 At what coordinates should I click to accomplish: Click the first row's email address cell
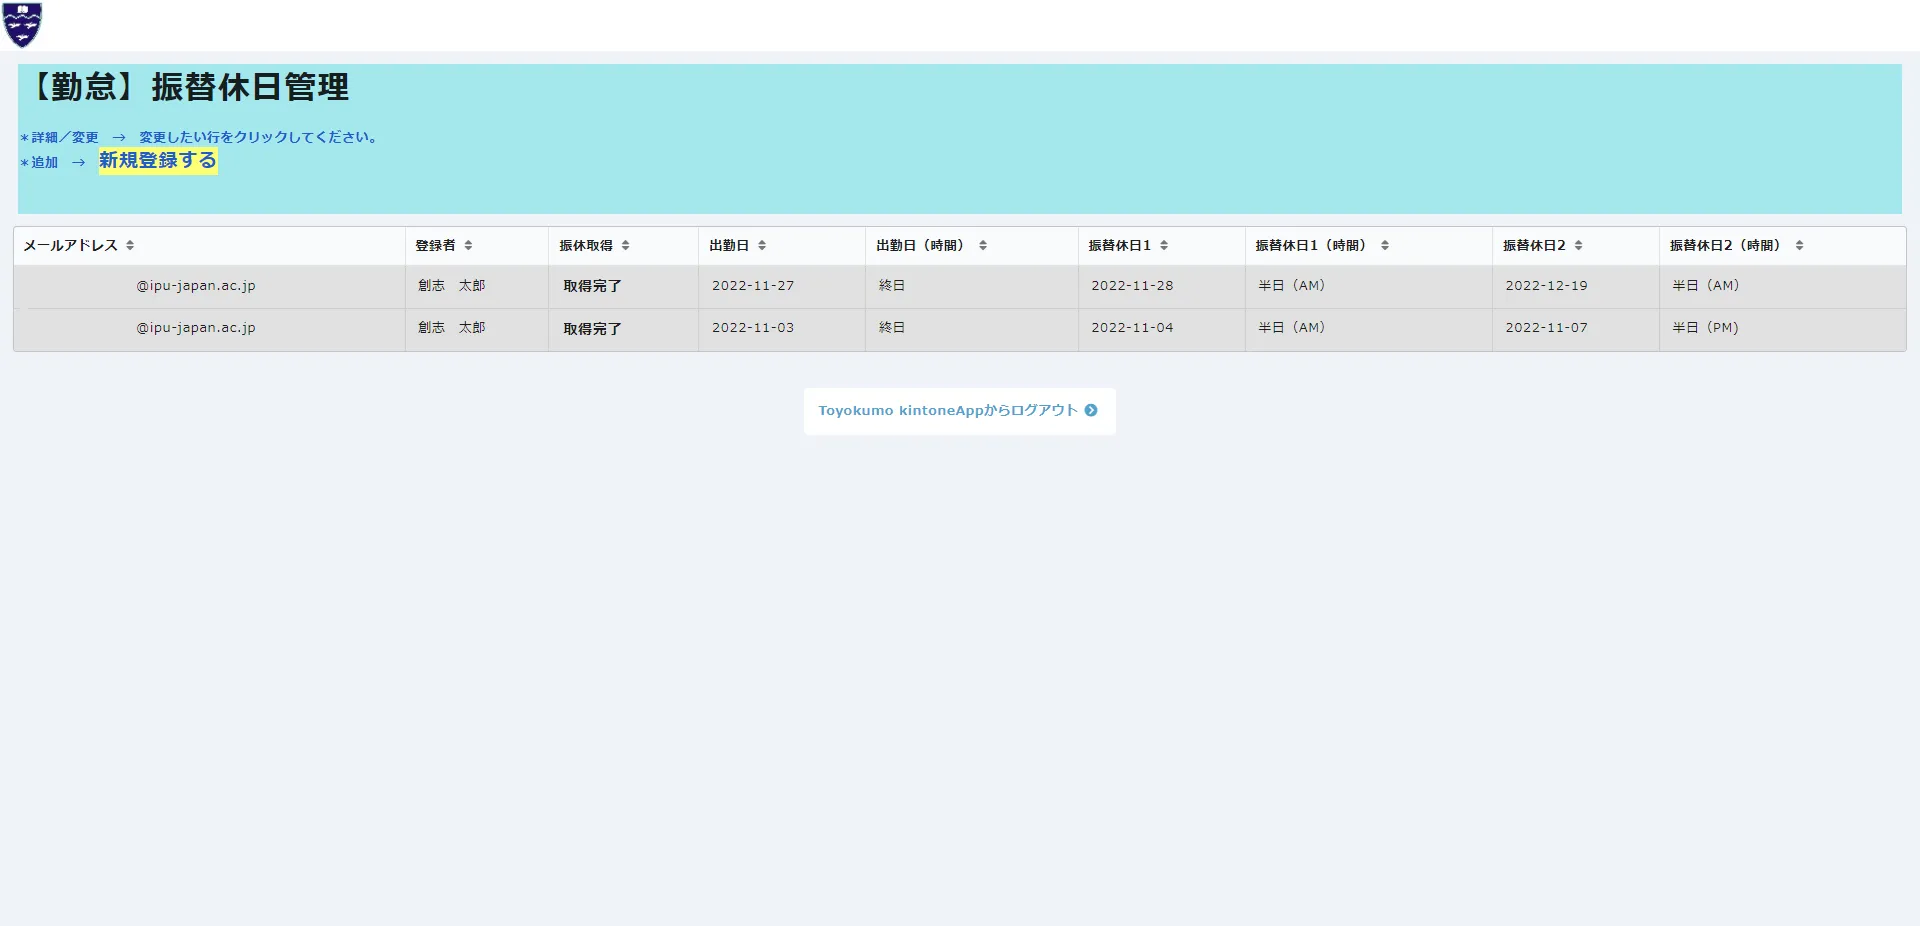point(196,286)
